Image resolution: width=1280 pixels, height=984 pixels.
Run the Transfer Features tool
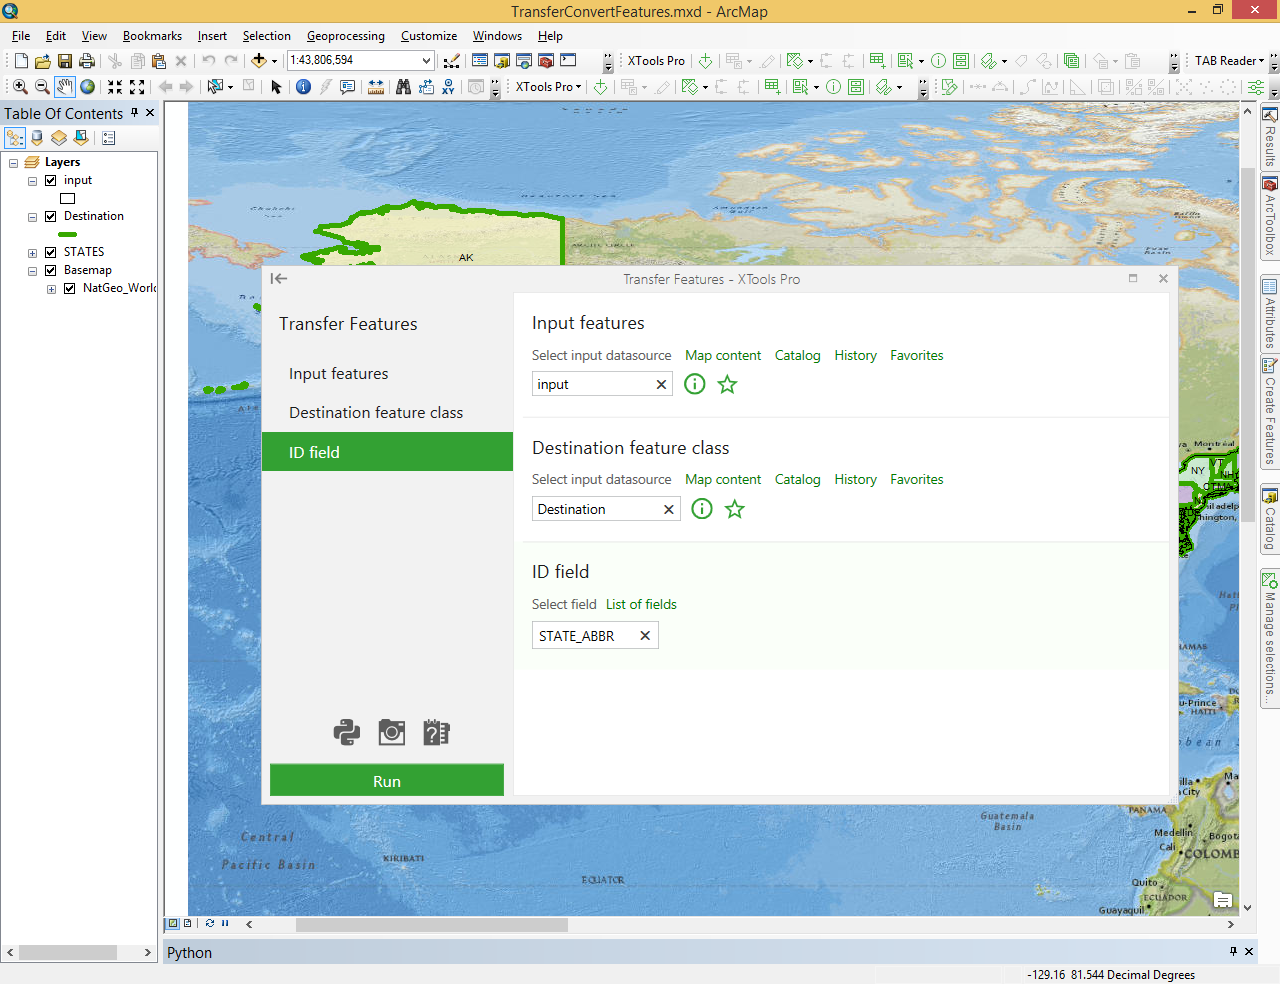coord(387,781)
